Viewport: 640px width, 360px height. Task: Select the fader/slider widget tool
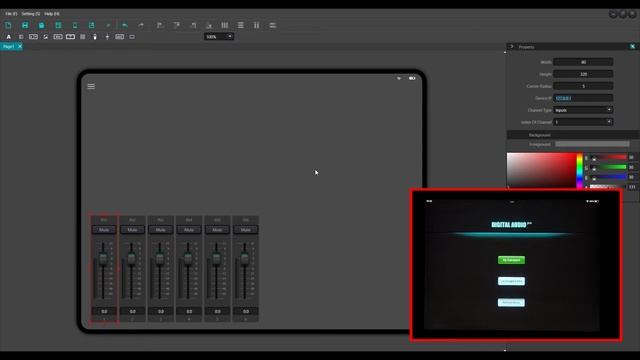click(x=107, y=37)
